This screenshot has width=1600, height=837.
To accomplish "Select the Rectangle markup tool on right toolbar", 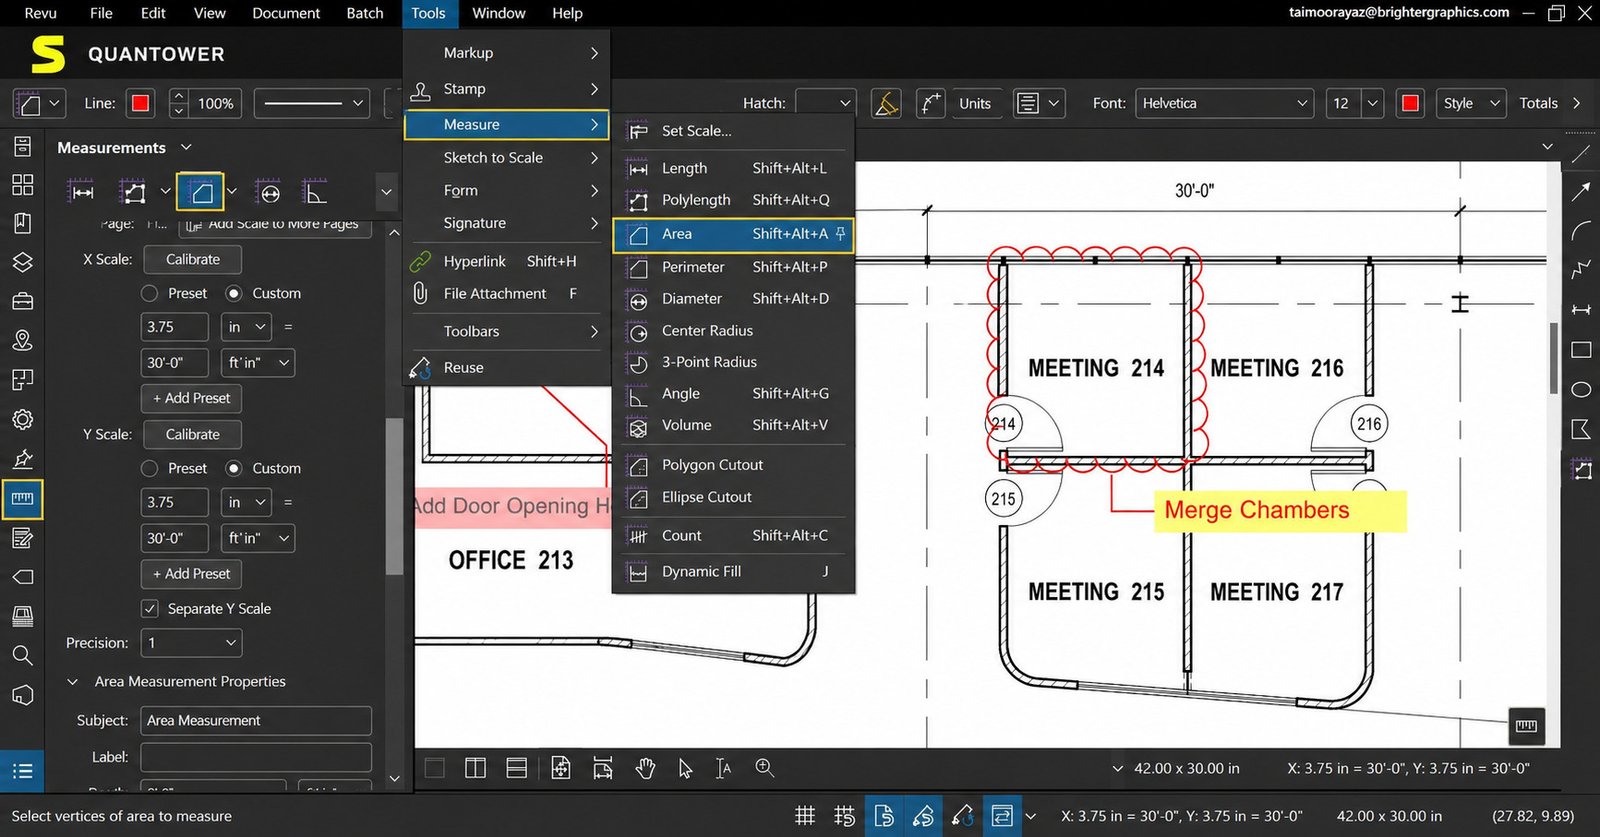I will (1581, 350).
